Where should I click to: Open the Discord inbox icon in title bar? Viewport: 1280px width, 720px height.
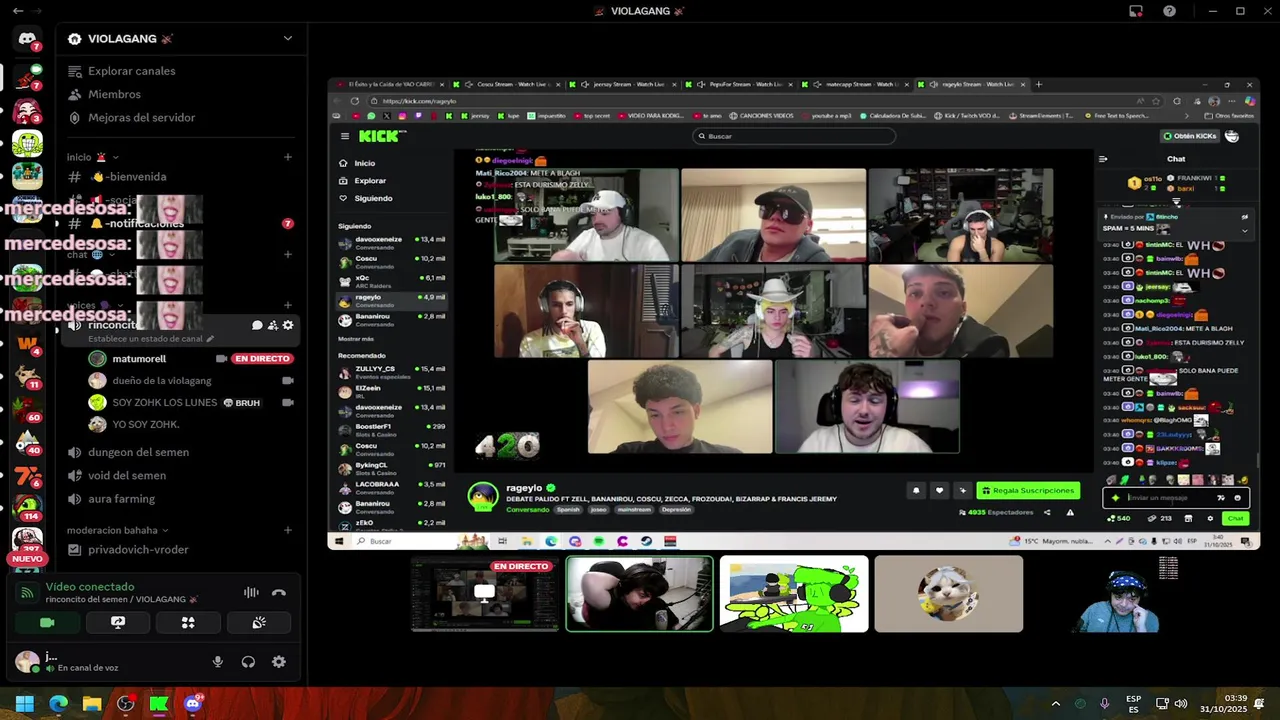[x=1136, y=11]
